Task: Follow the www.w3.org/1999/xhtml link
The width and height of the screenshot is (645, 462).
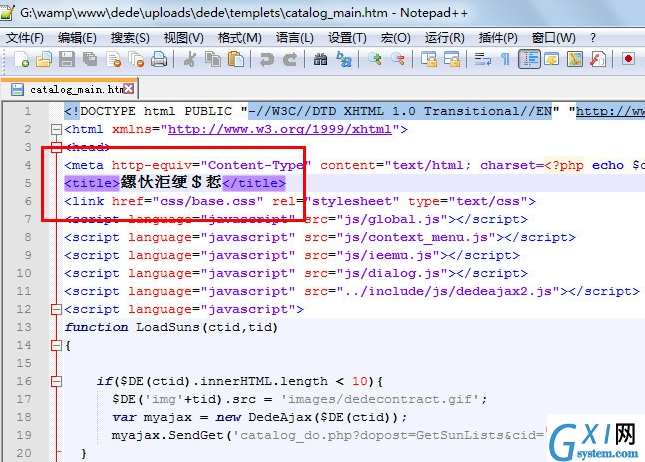Action: pyautogui.click(x=280, y=129)
